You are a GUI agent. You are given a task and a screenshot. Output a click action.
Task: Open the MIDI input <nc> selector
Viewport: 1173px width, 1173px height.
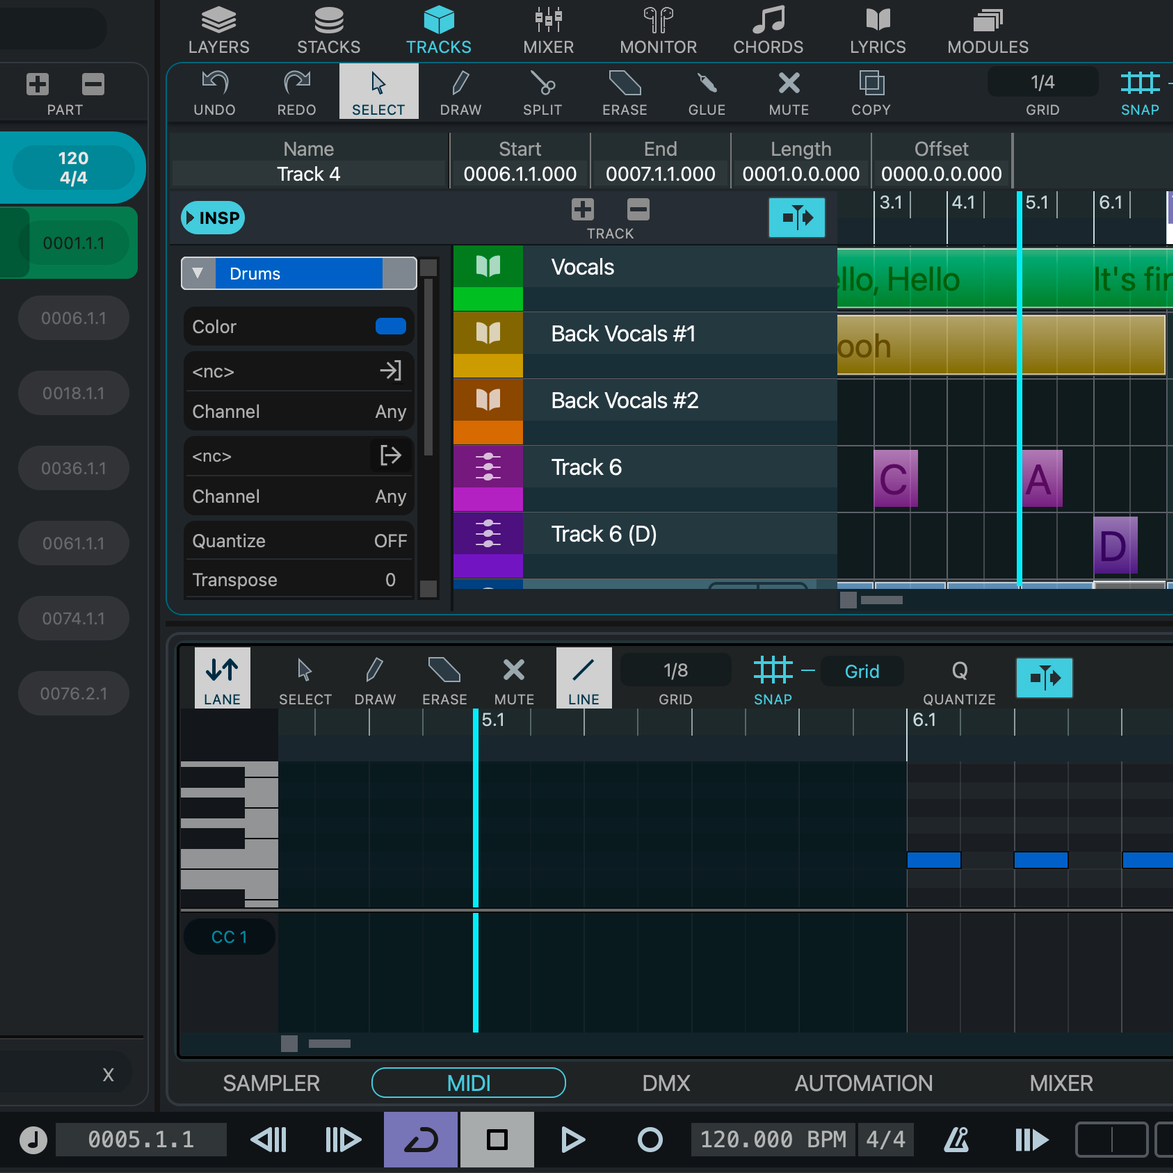[298, 371]
